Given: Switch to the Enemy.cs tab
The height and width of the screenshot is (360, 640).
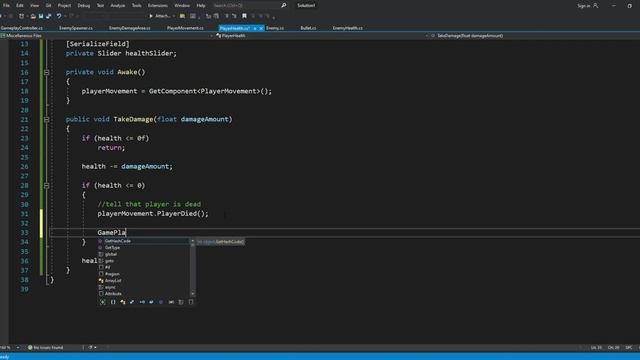Looking at the screenshot, I should 275,28.
